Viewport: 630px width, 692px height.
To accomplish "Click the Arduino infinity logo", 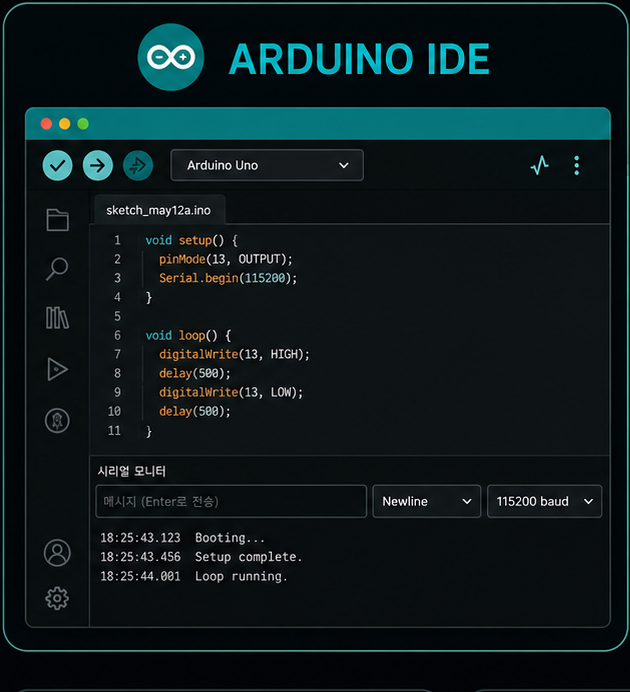I will coord(171,57).
